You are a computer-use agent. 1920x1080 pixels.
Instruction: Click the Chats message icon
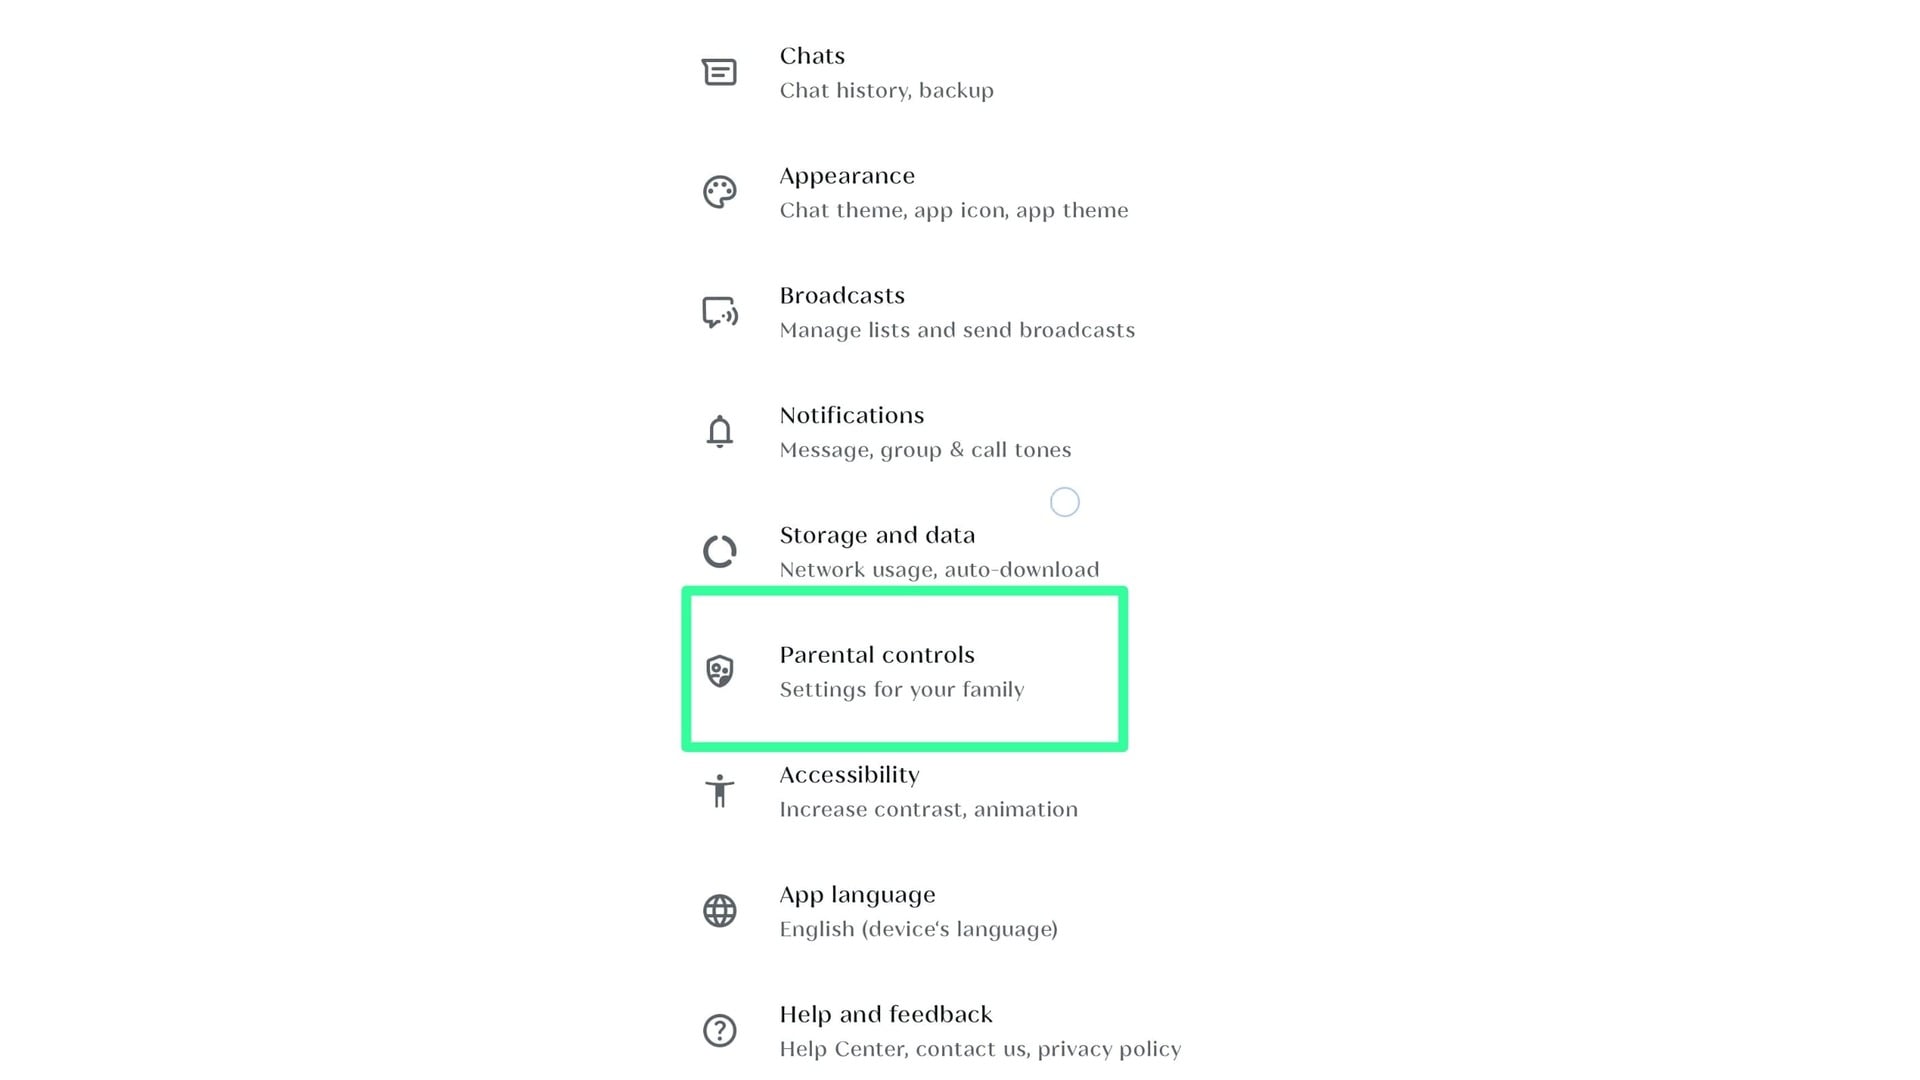[x=719, y=72]
